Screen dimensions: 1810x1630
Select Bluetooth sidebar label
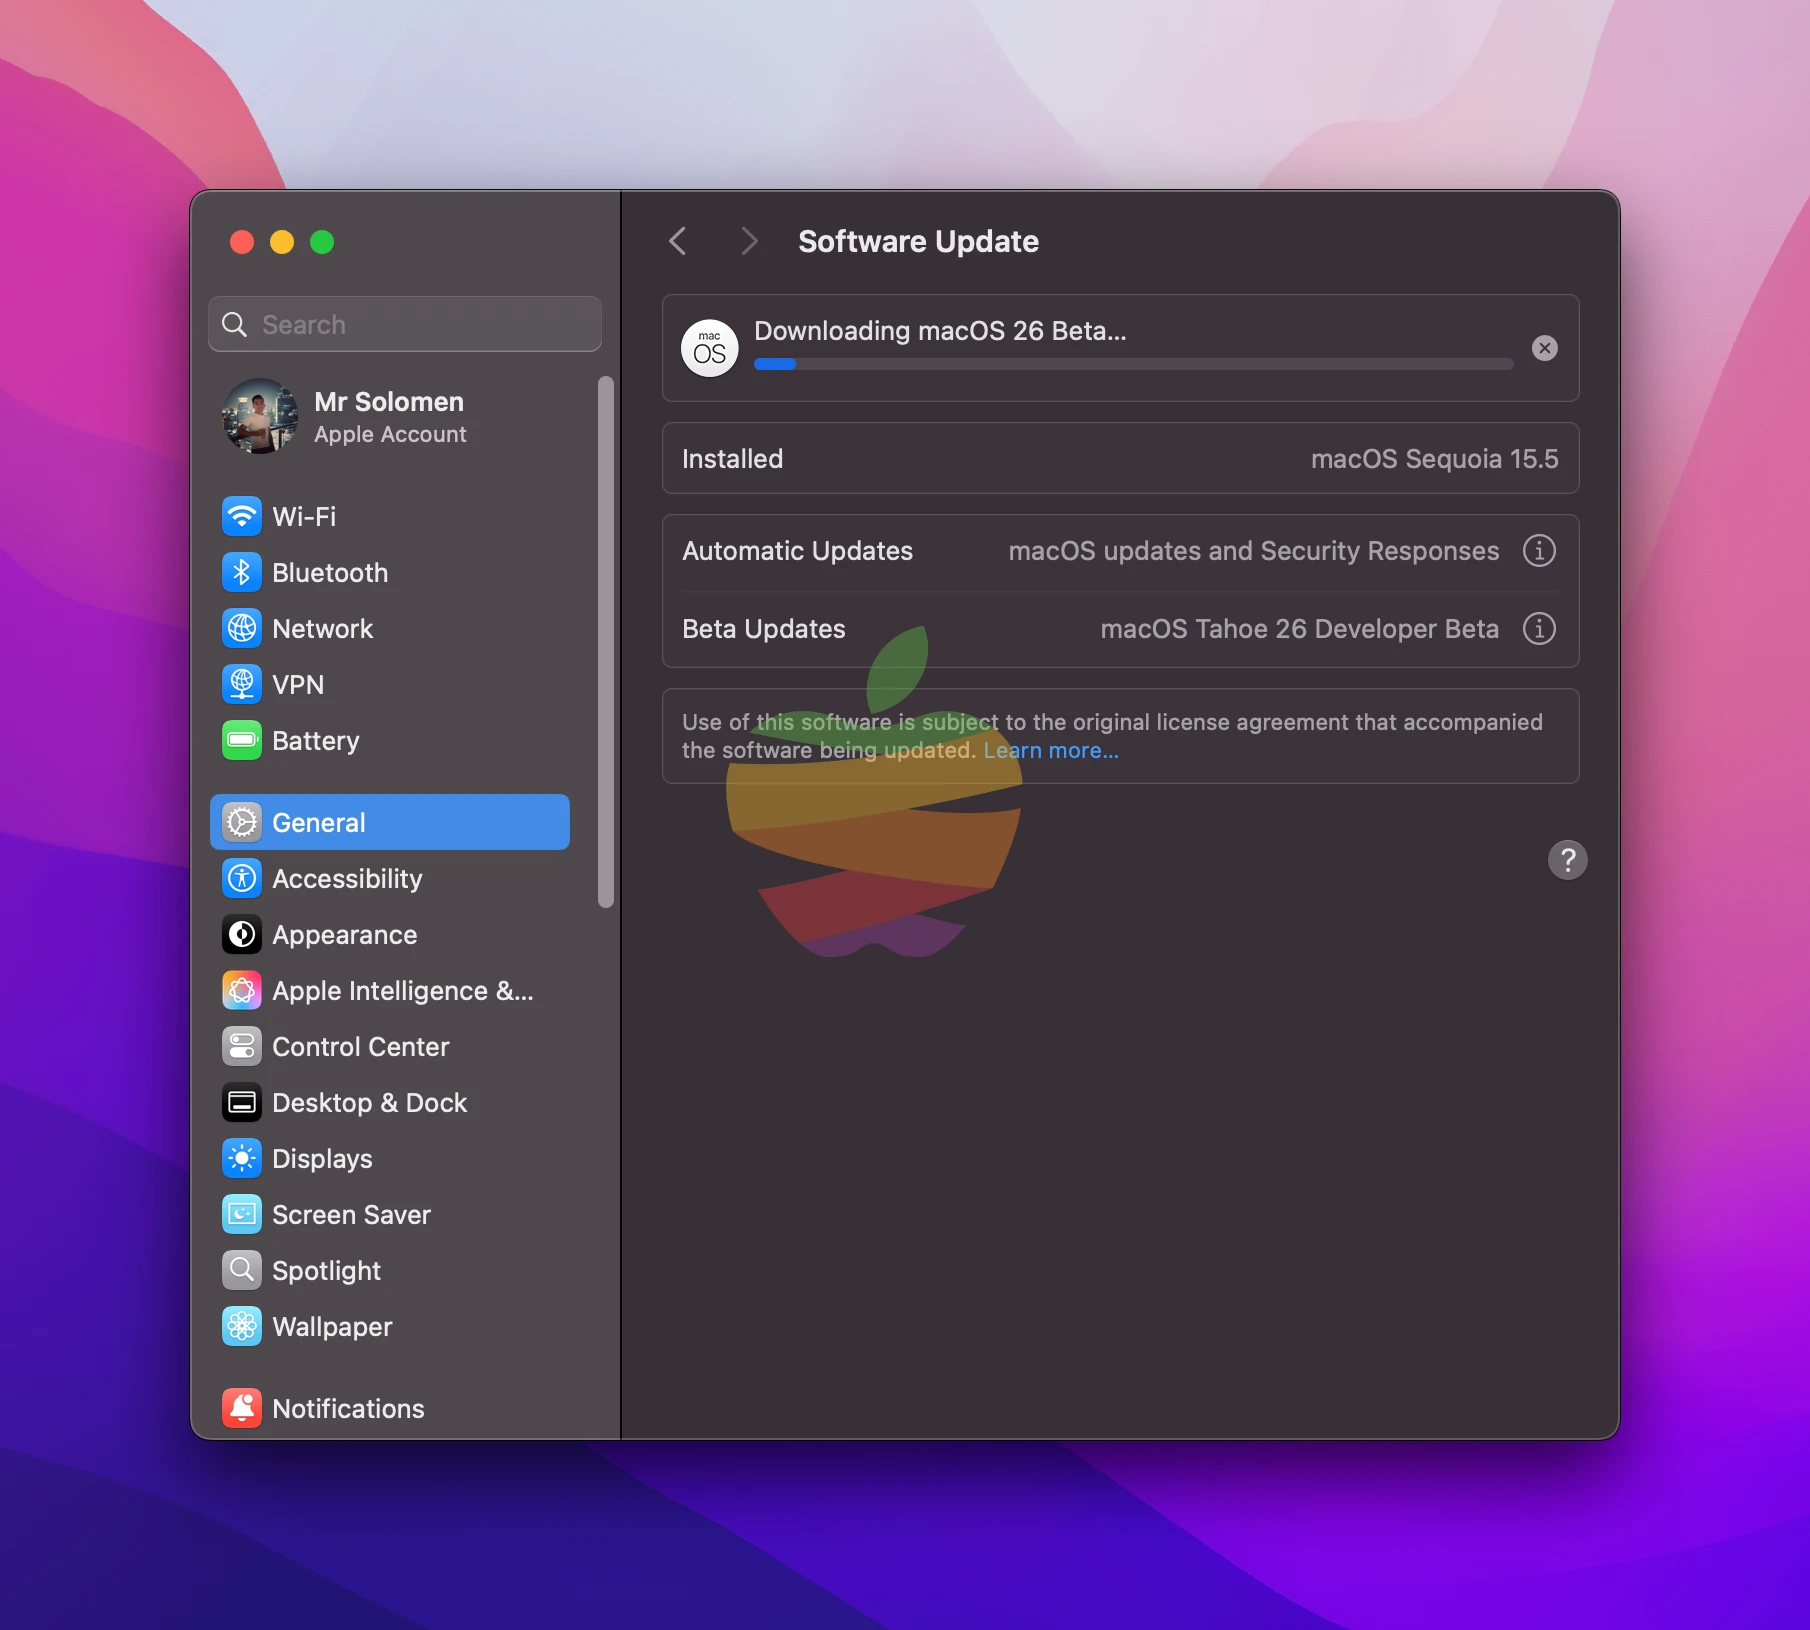coord(330,573)
